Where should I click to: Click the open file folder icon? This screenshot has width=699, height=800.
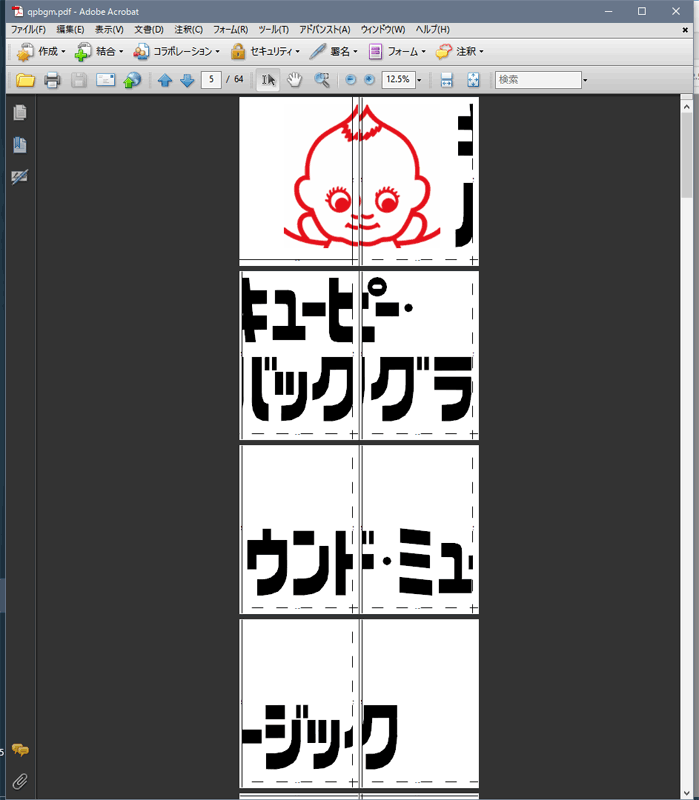point(25,80)
